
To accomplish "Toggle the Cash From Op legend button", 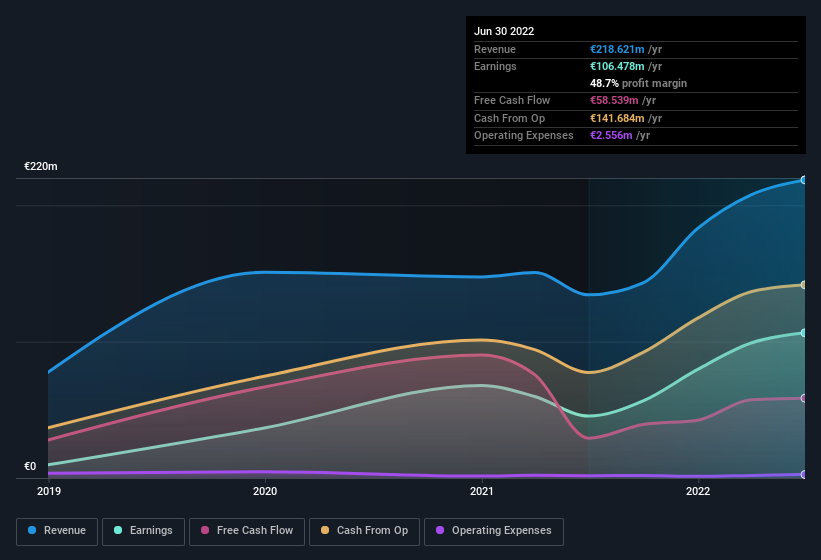I will click(364, 531).
